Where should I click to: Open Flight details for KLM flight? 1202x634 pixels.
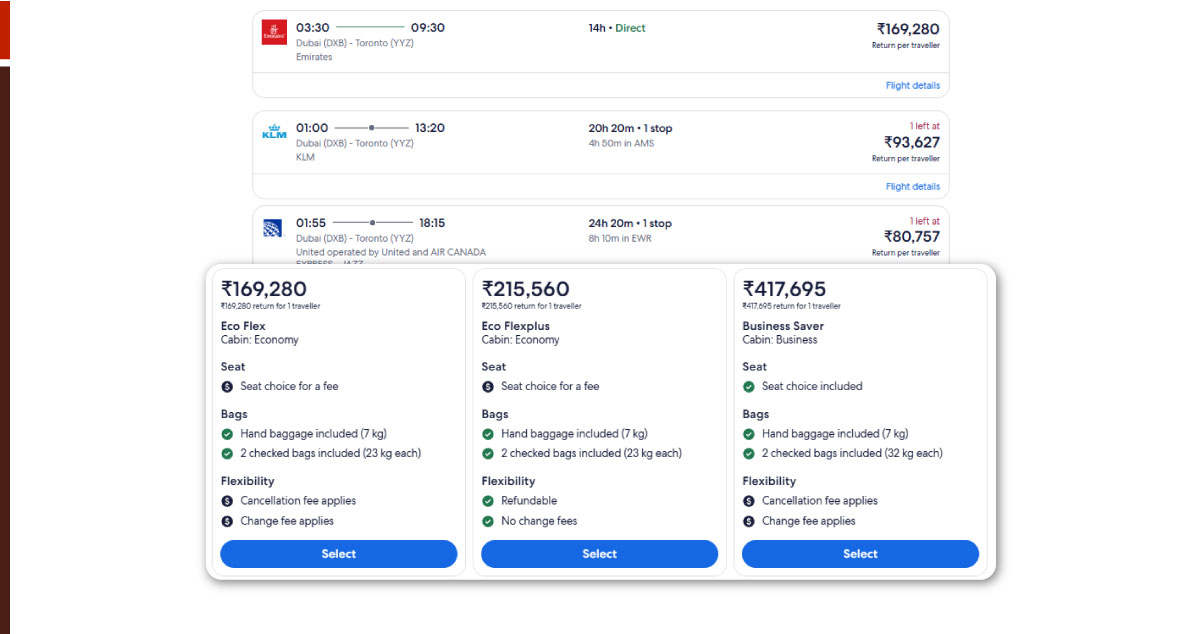(912, 187)
